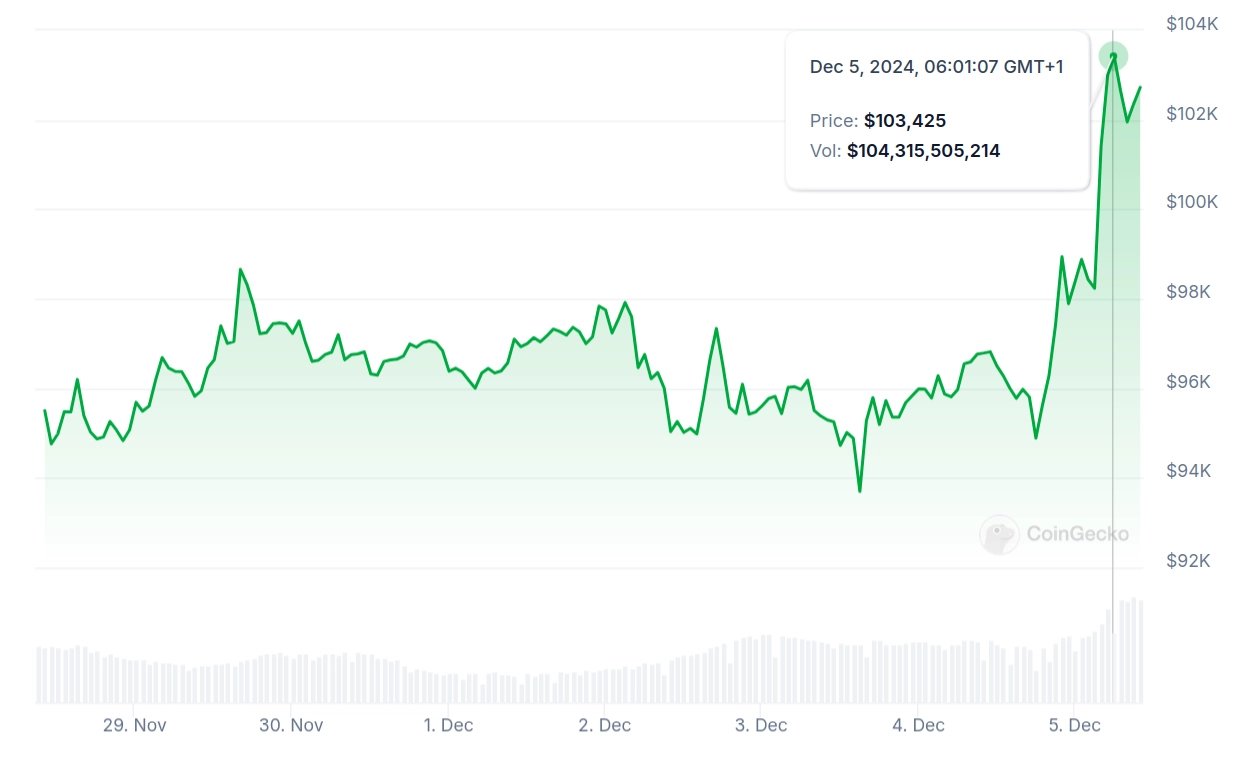The image size is (1236, 767).
Task: Click the tooltip price value $103,425
Action: click(x=905, y=121)
